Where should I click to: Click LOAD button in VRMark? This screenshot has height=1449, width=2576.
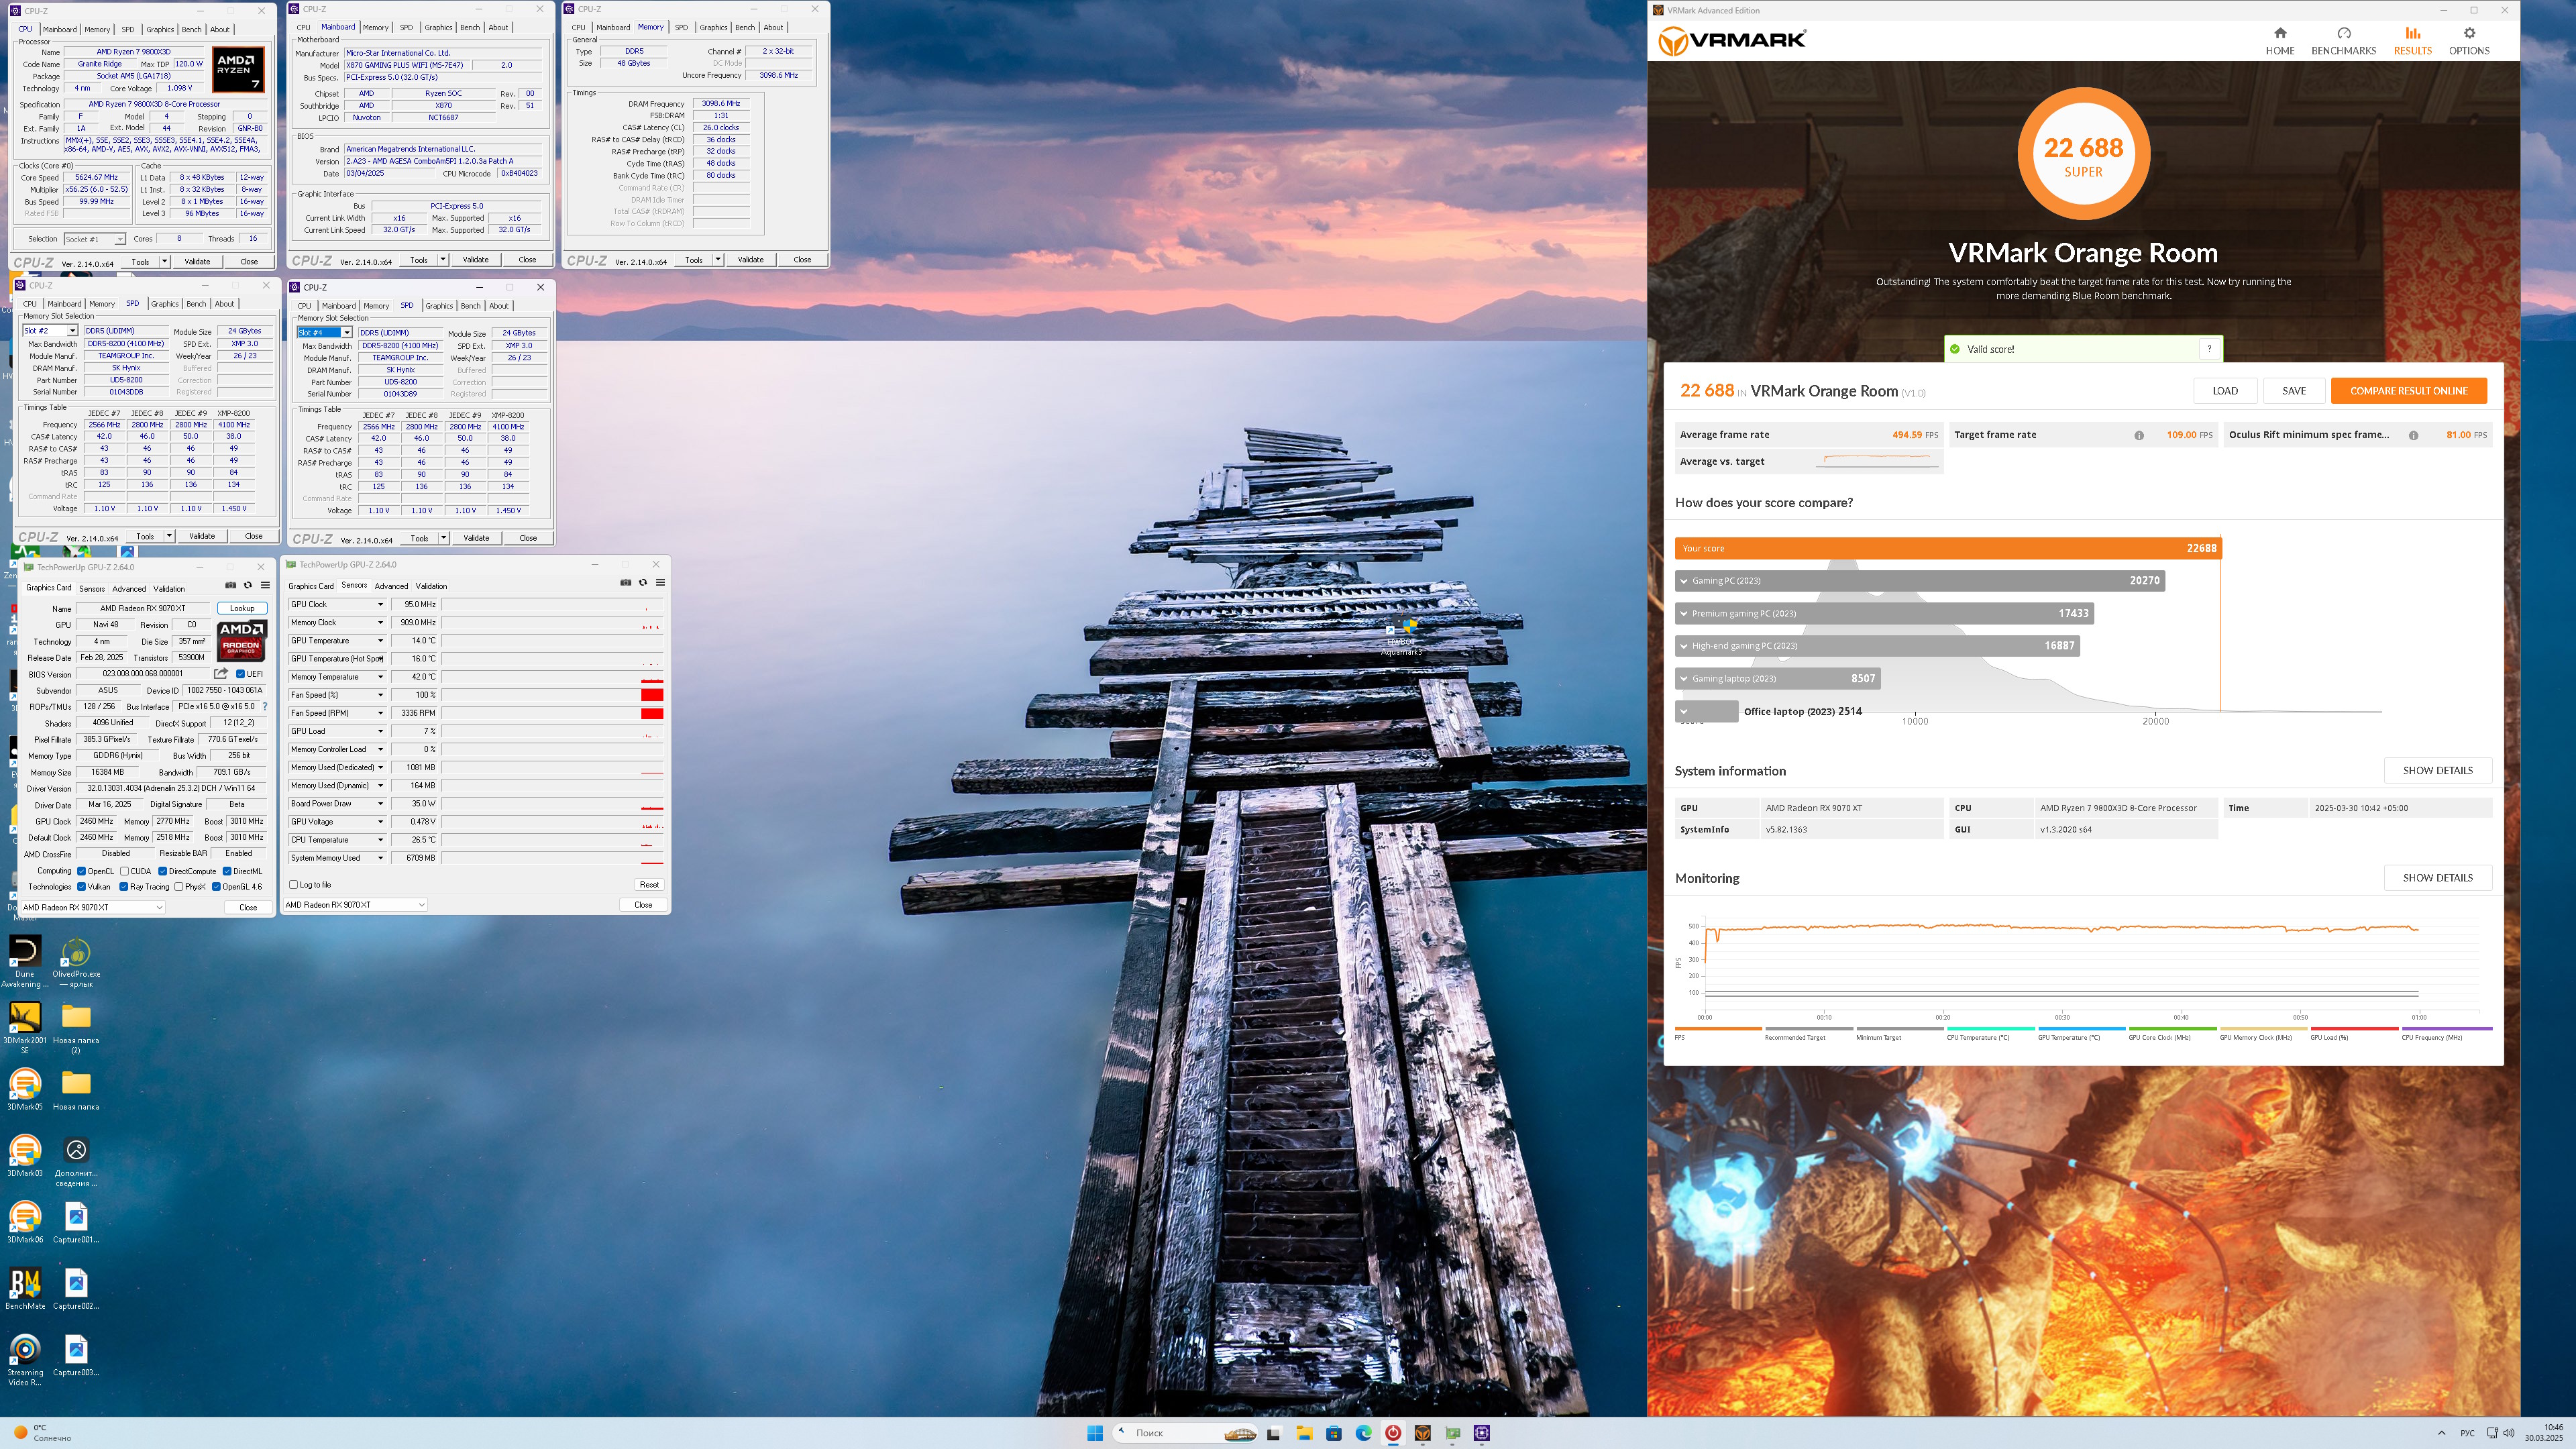point(2224,391)
